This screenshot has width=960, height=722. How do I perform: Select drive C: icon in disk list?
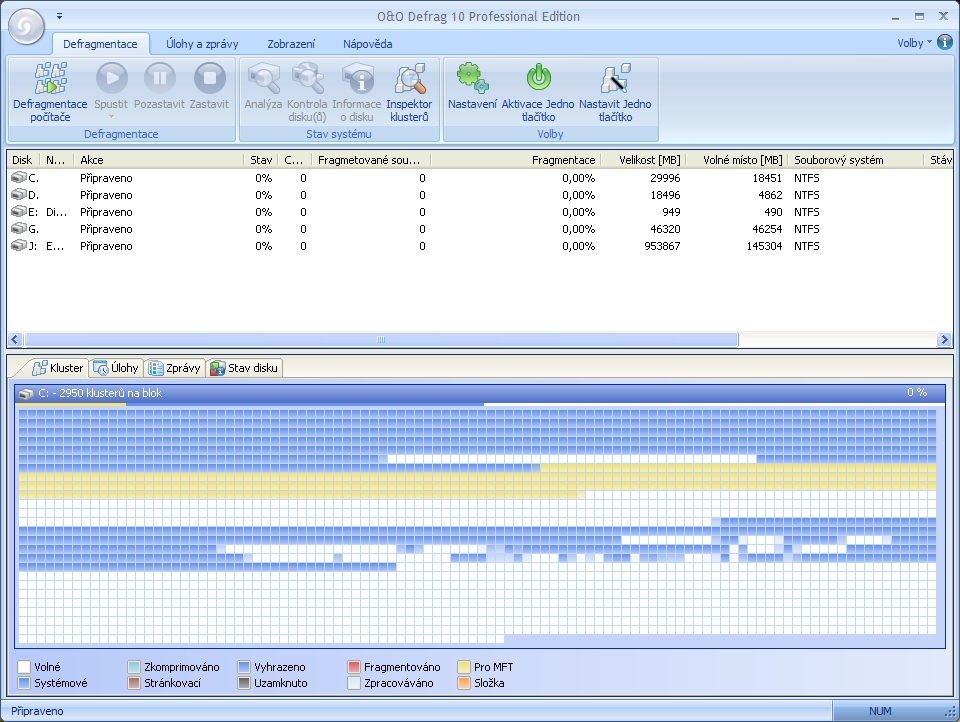tap(19, 178)
